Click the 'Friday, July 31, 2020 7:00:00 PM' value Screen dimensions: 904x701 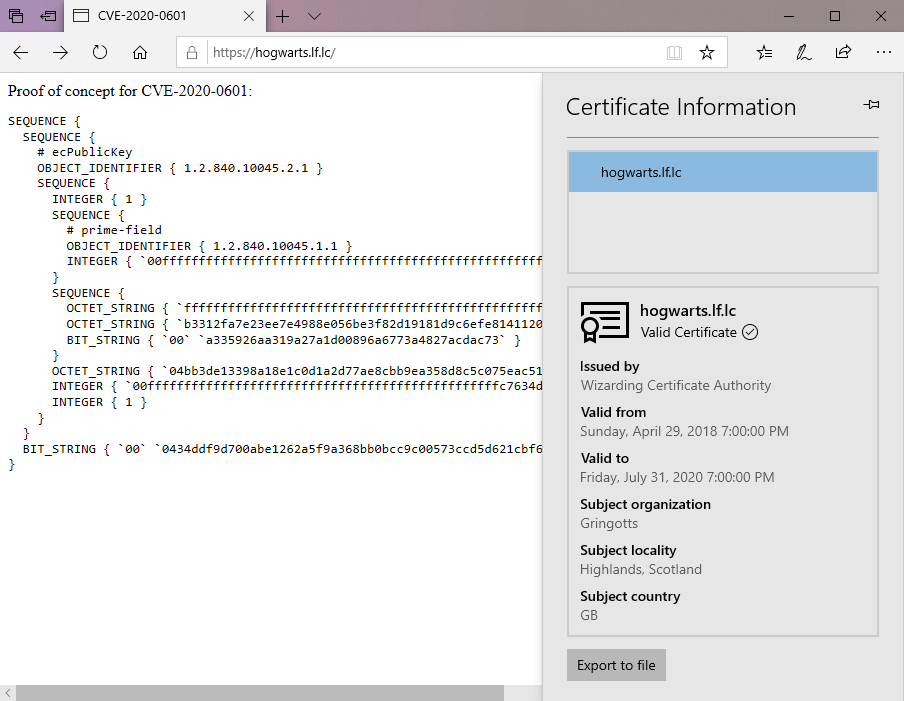coord(677,477)
